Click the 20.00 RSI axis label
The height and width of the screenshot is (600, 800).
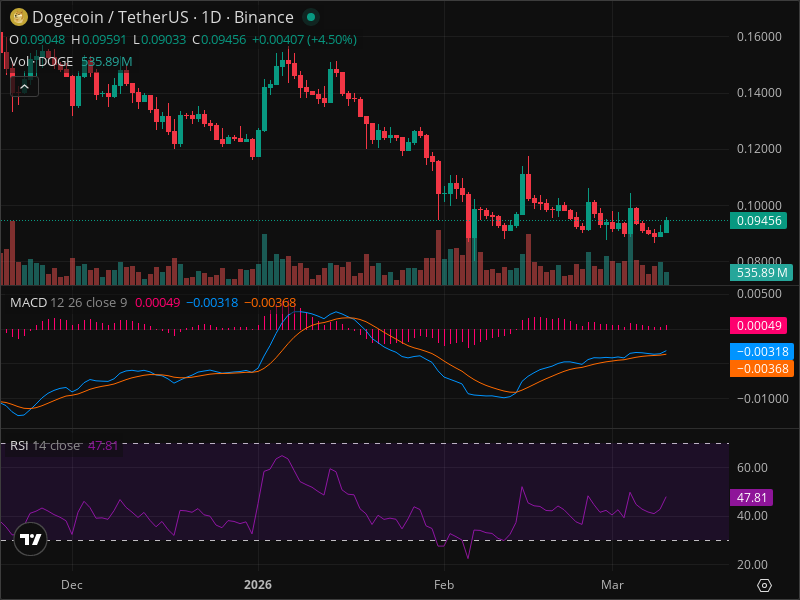point(752,565)
